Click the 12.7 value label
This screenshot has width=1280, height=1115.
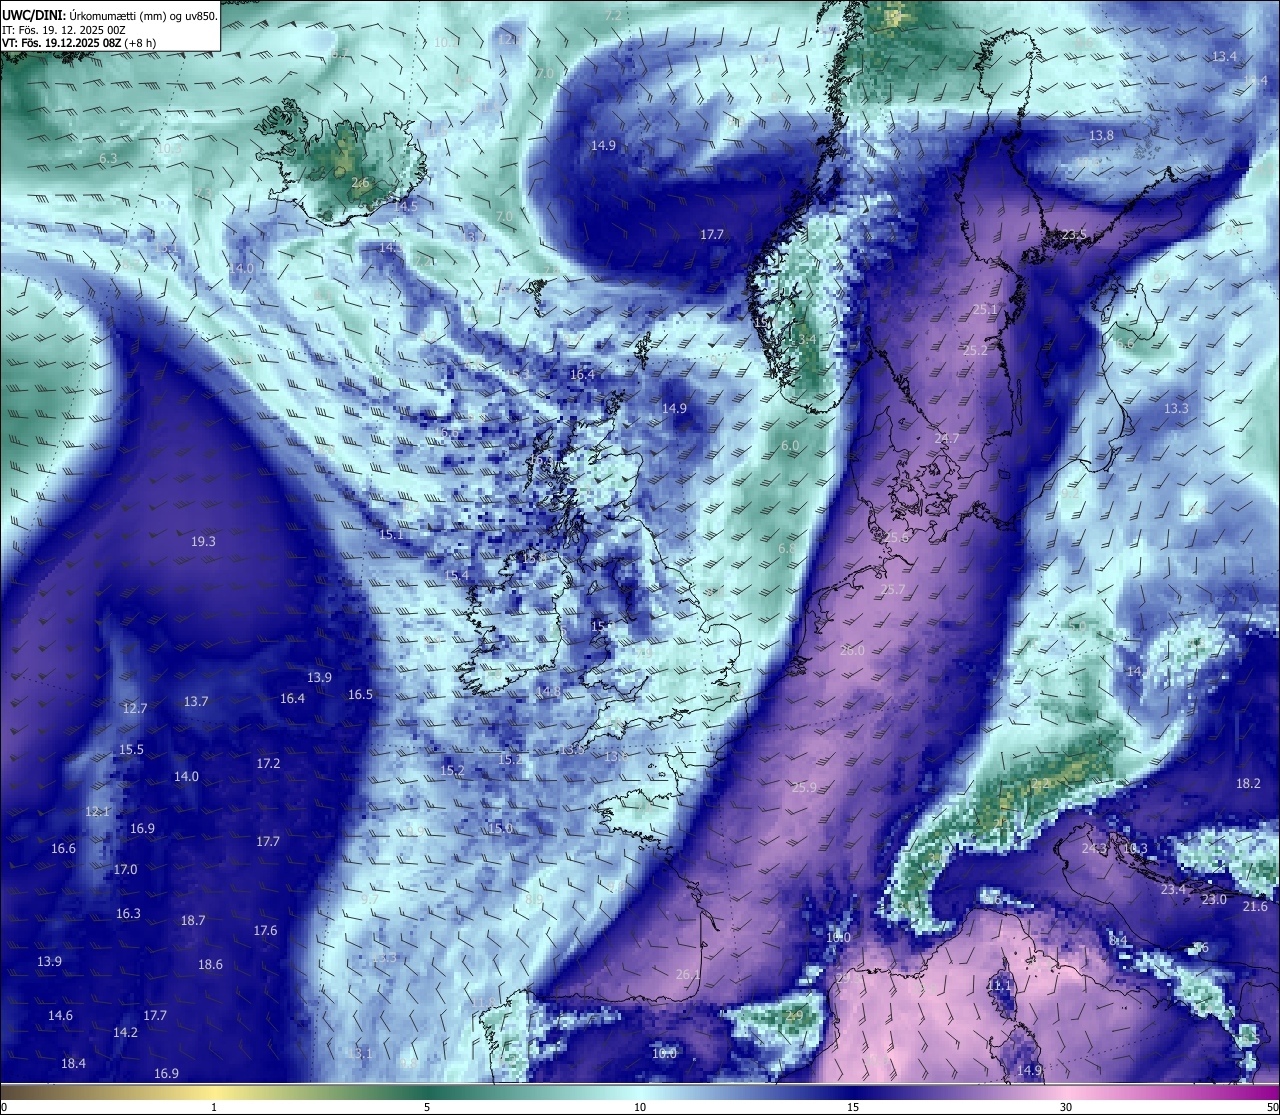click(x=135, y=708)
